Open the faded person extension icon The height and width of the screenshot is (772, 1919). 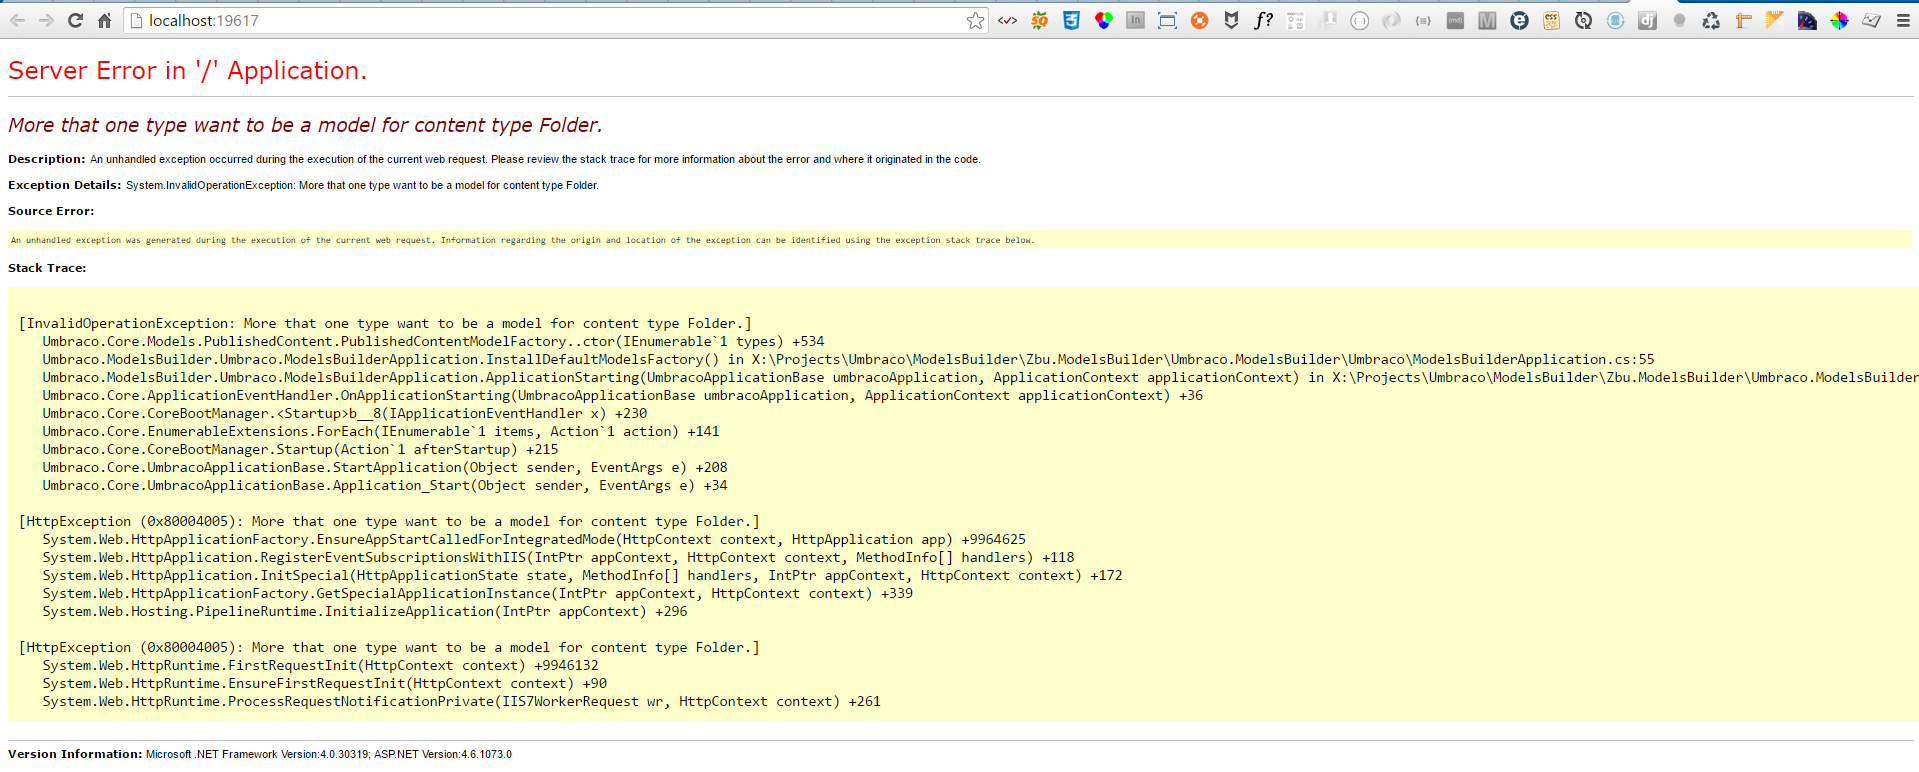[1327, 20]
